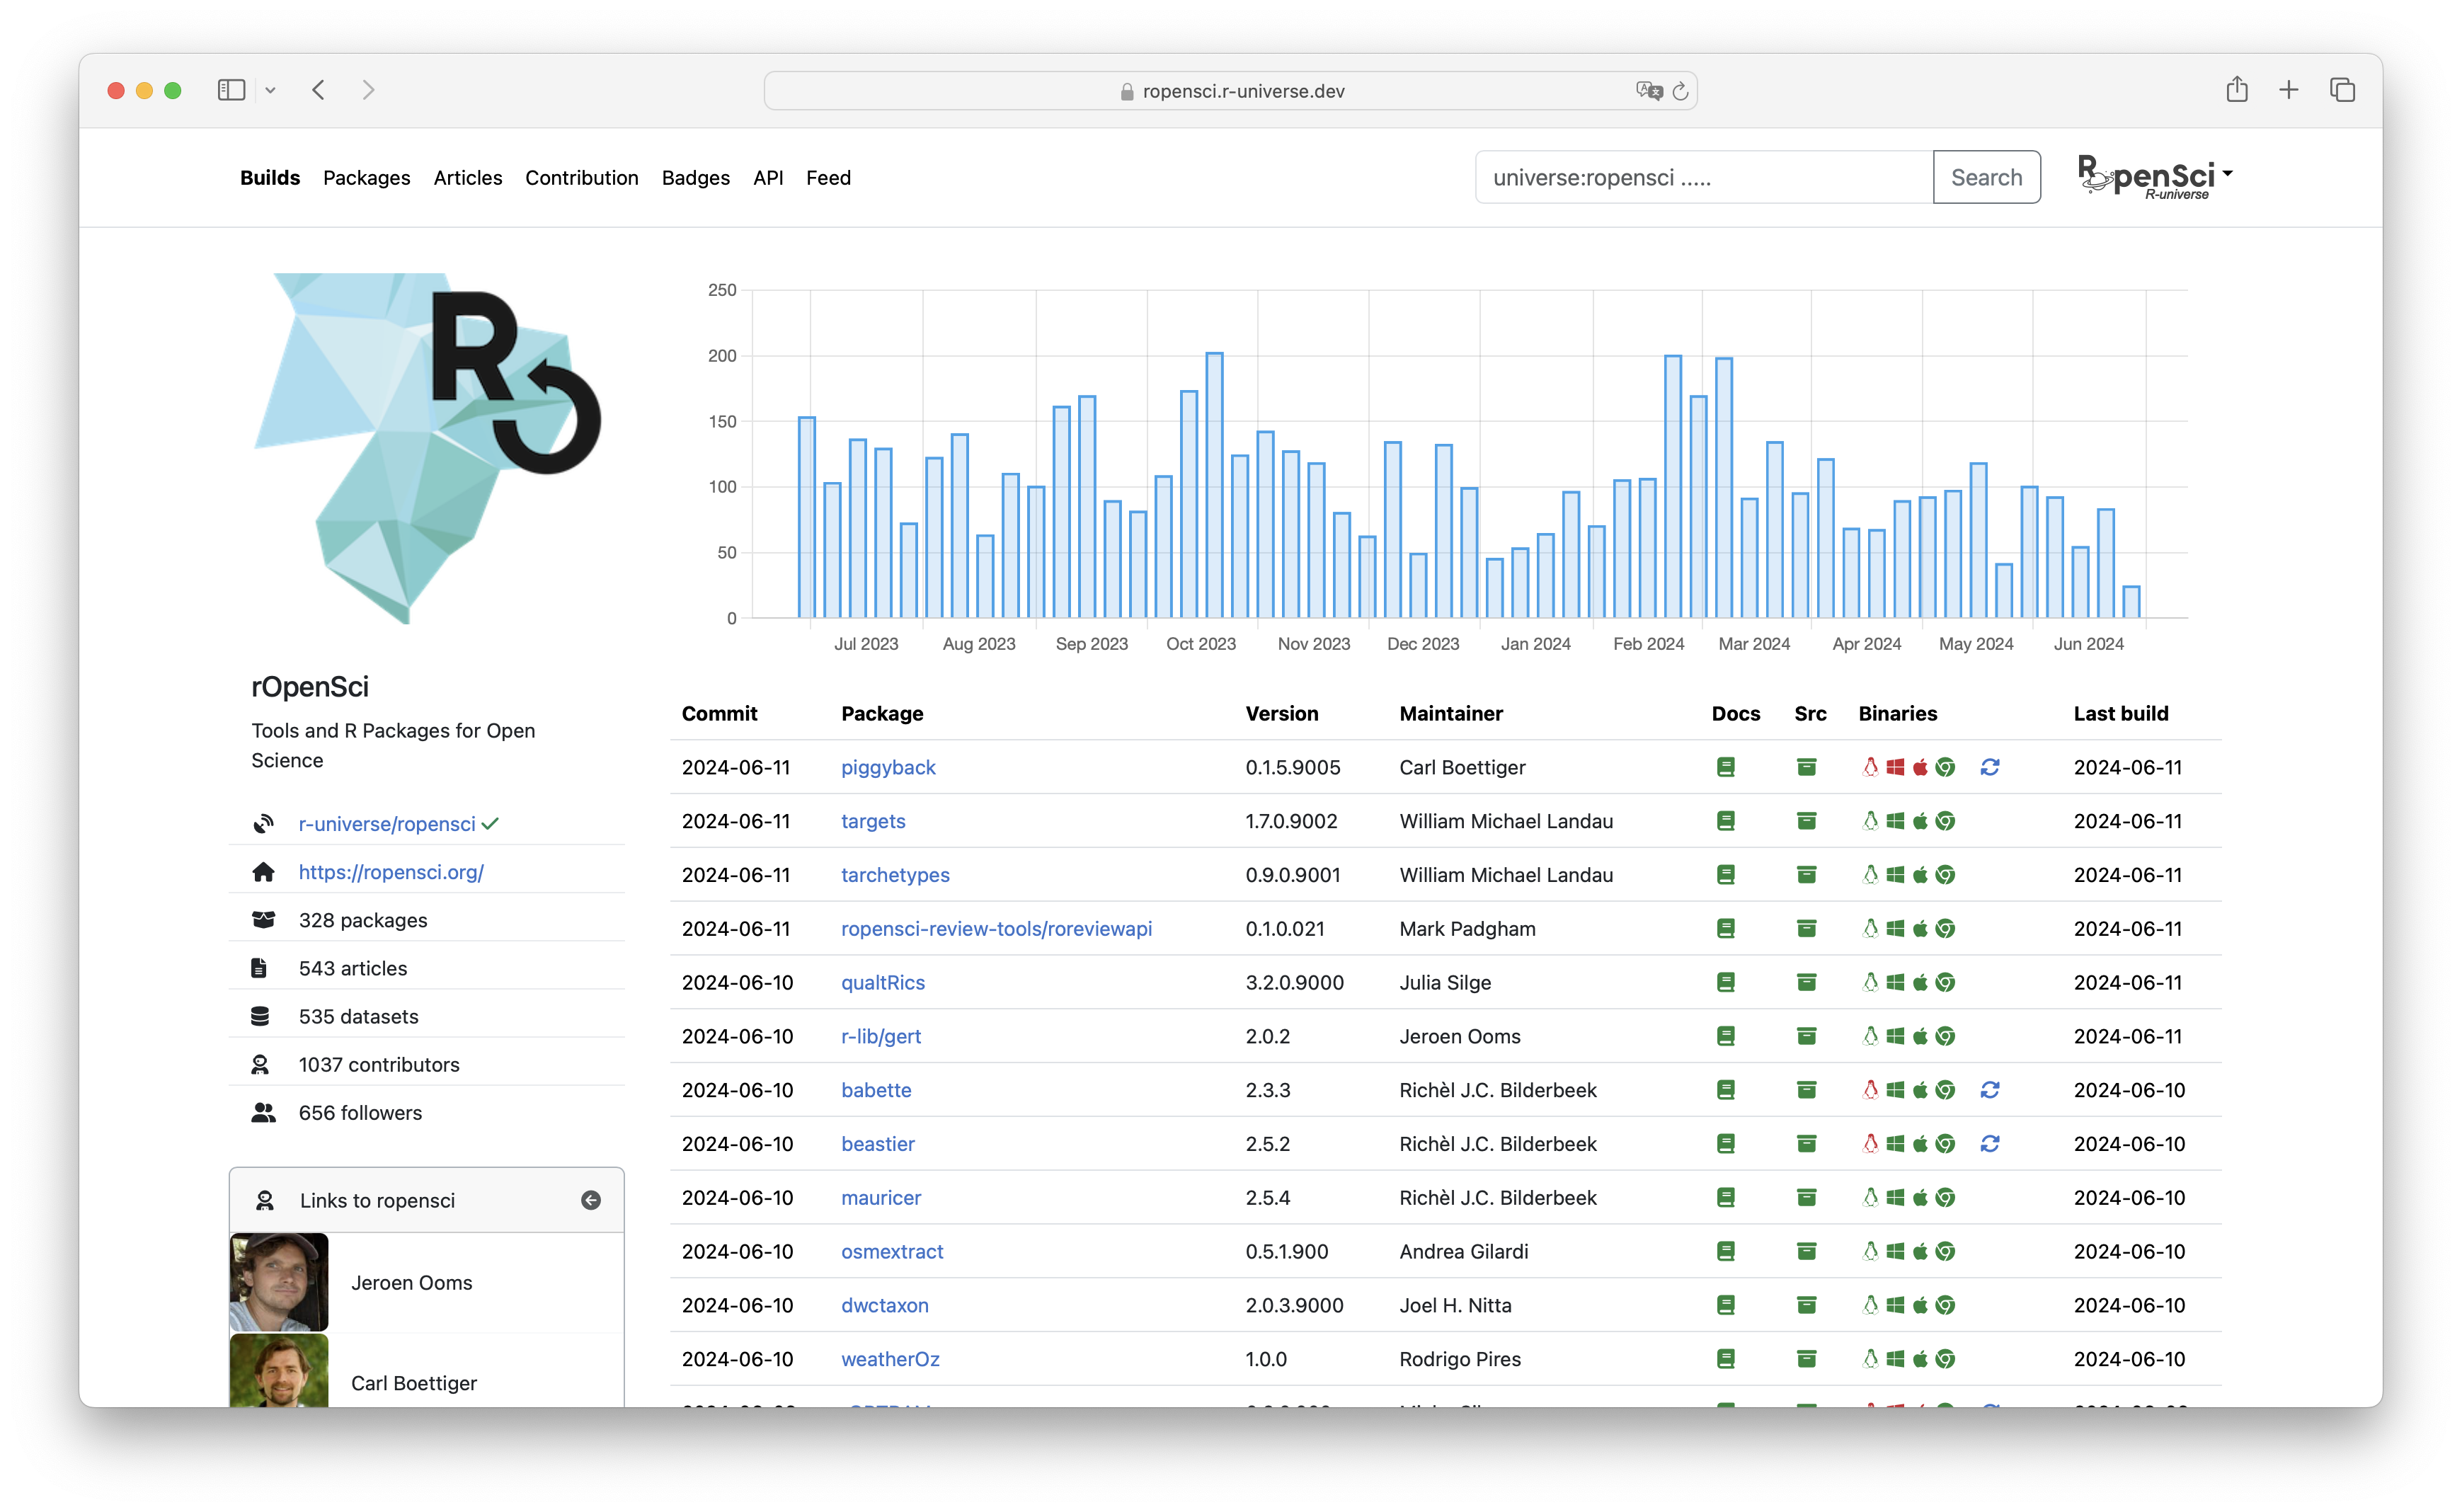The height and width of the screenshot is (1512, 2462).
Task: Switch to the Packages section
Action: click(366, 178)
